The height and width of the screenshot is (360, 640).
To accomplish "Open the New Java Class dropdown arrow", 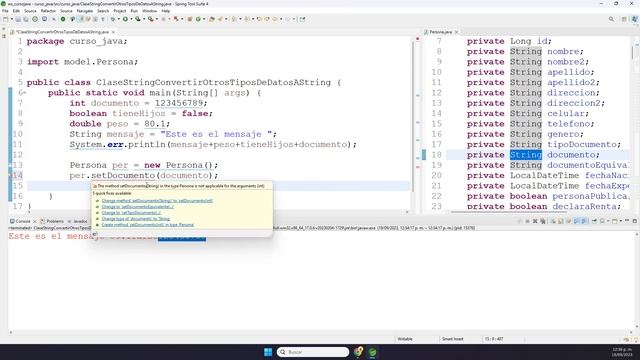I will (204, 19).
